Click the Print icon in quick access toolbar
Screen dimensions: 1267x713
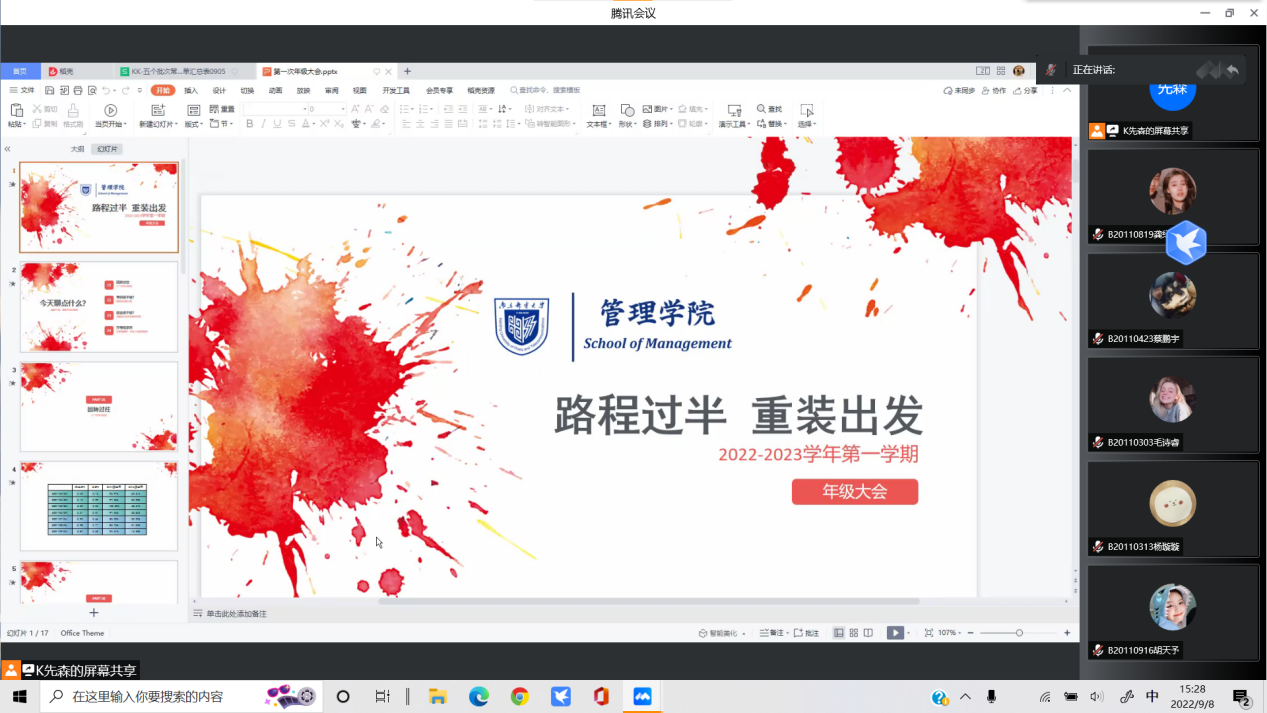click(x=78, y=90)
